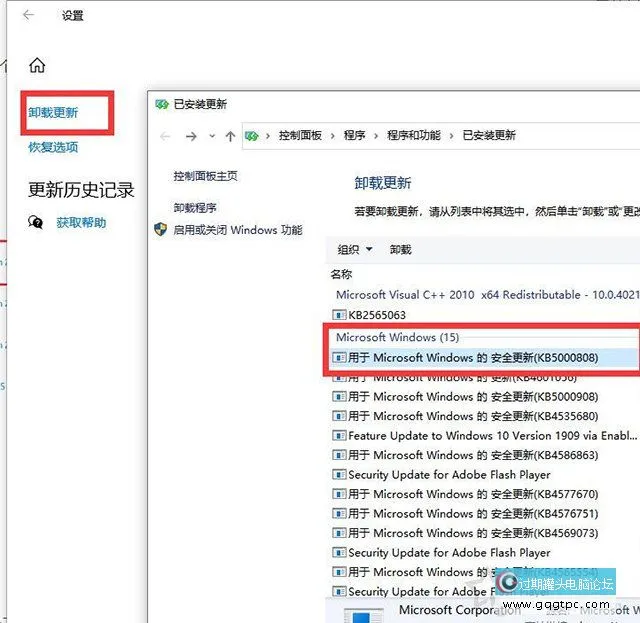Click the 名称 column header
The height and width of the screenshot is (623, 640).
341,274
